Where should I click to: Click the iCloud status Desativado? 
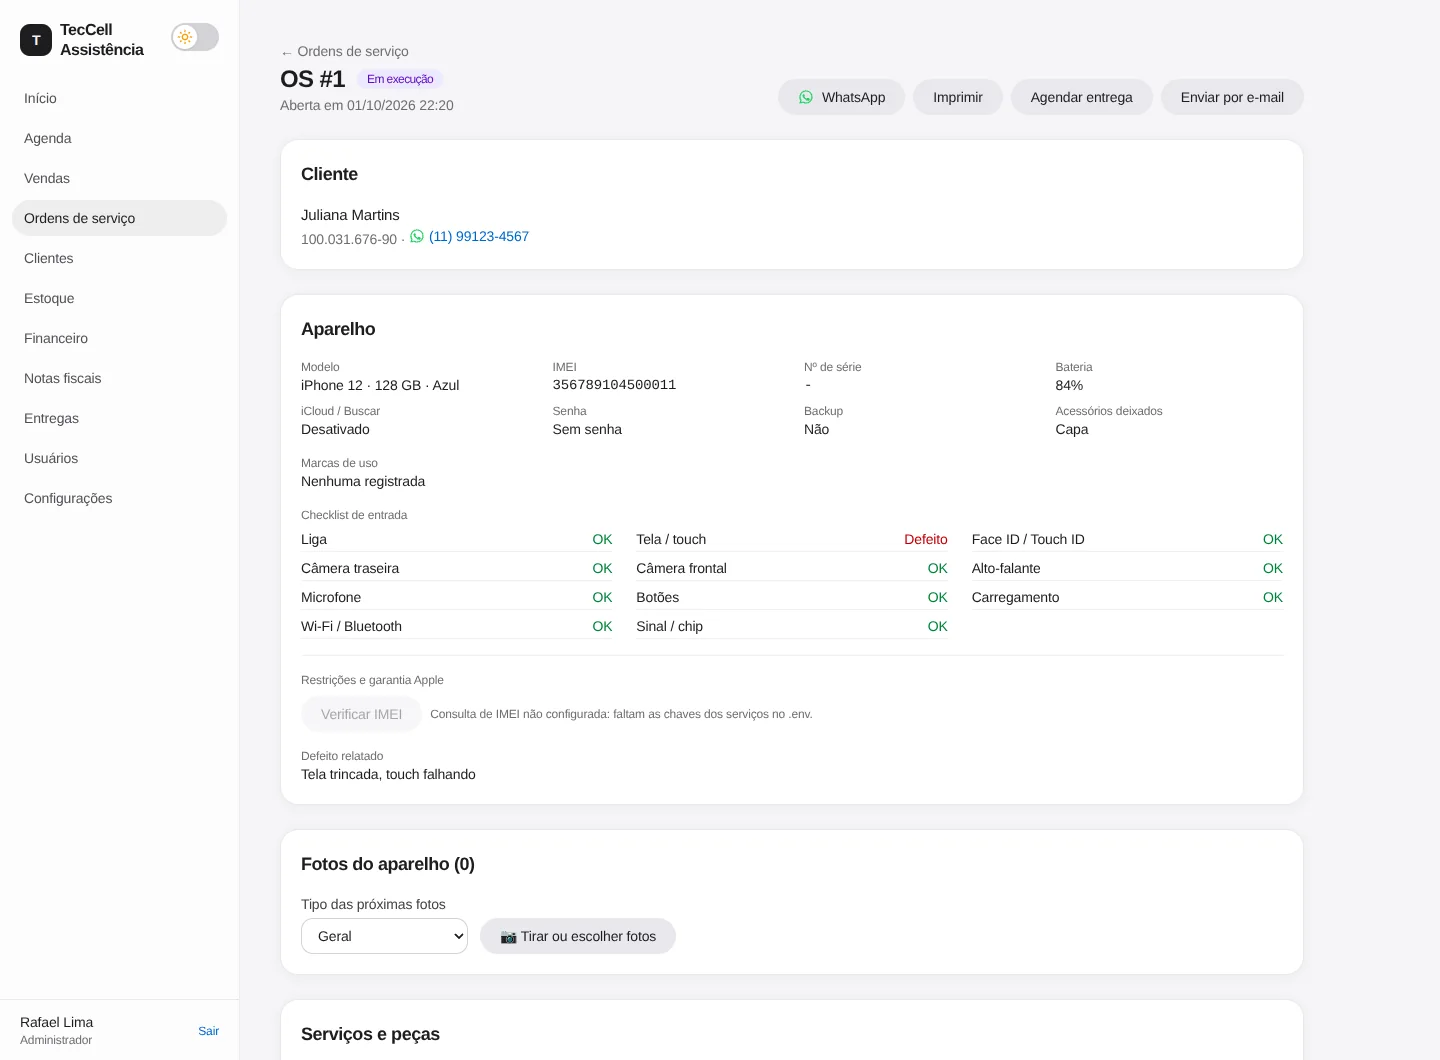pyautogui.click(x=335, y=429)
